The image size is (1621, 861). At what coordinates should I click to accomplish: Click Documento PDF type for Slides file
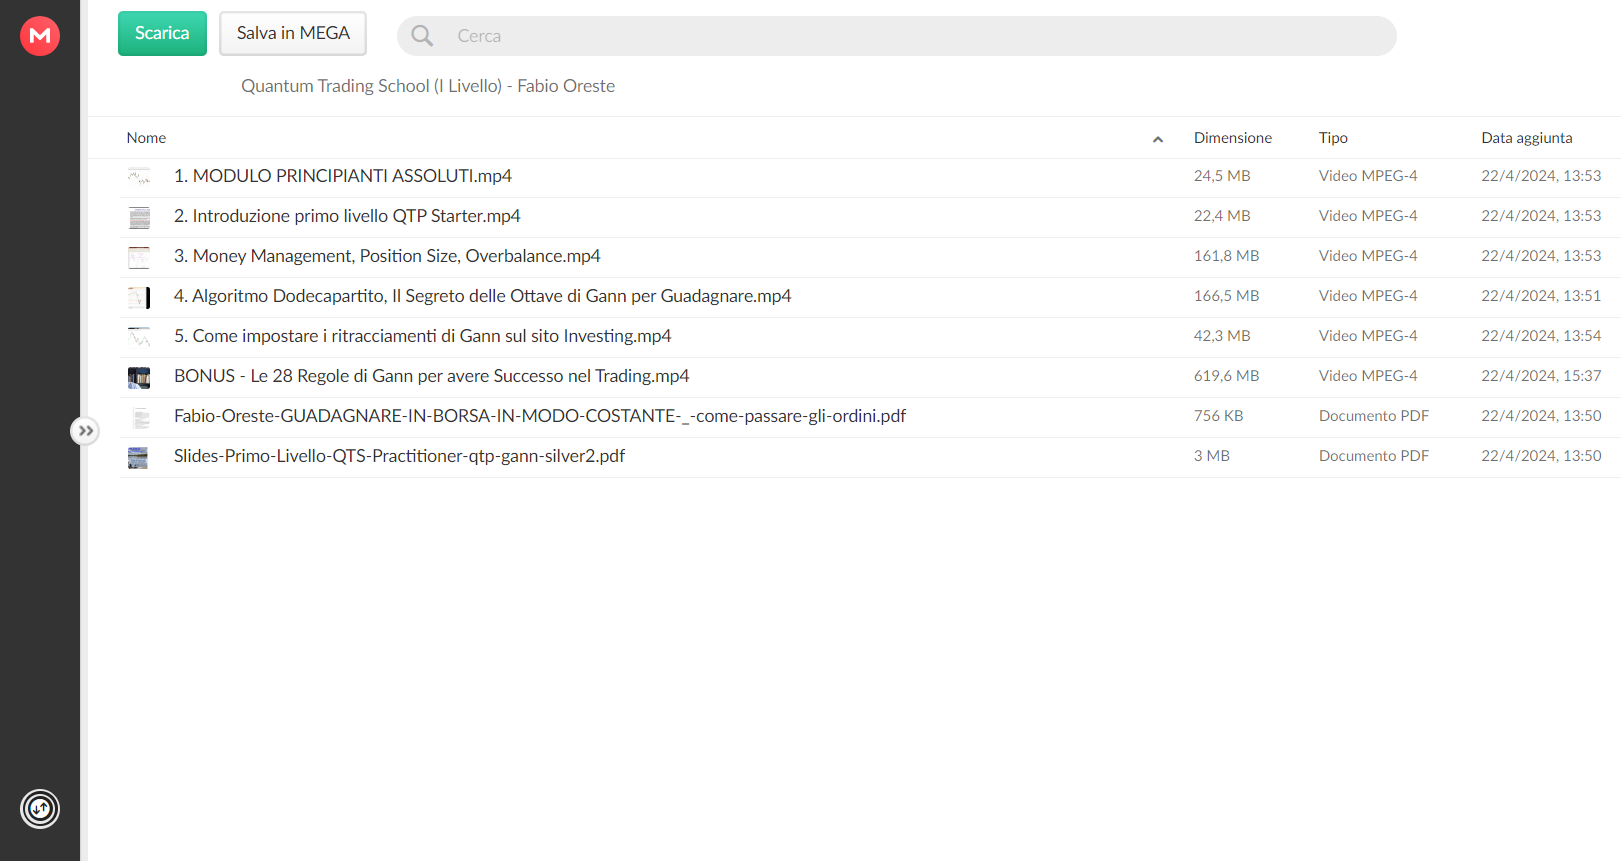pyautogui.click(x=1374, y=456)
